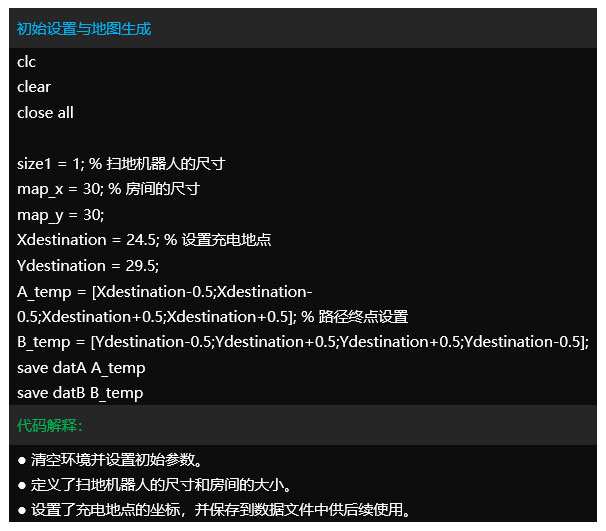
Task: Click the line starting with A_temp
Action: 165,291
